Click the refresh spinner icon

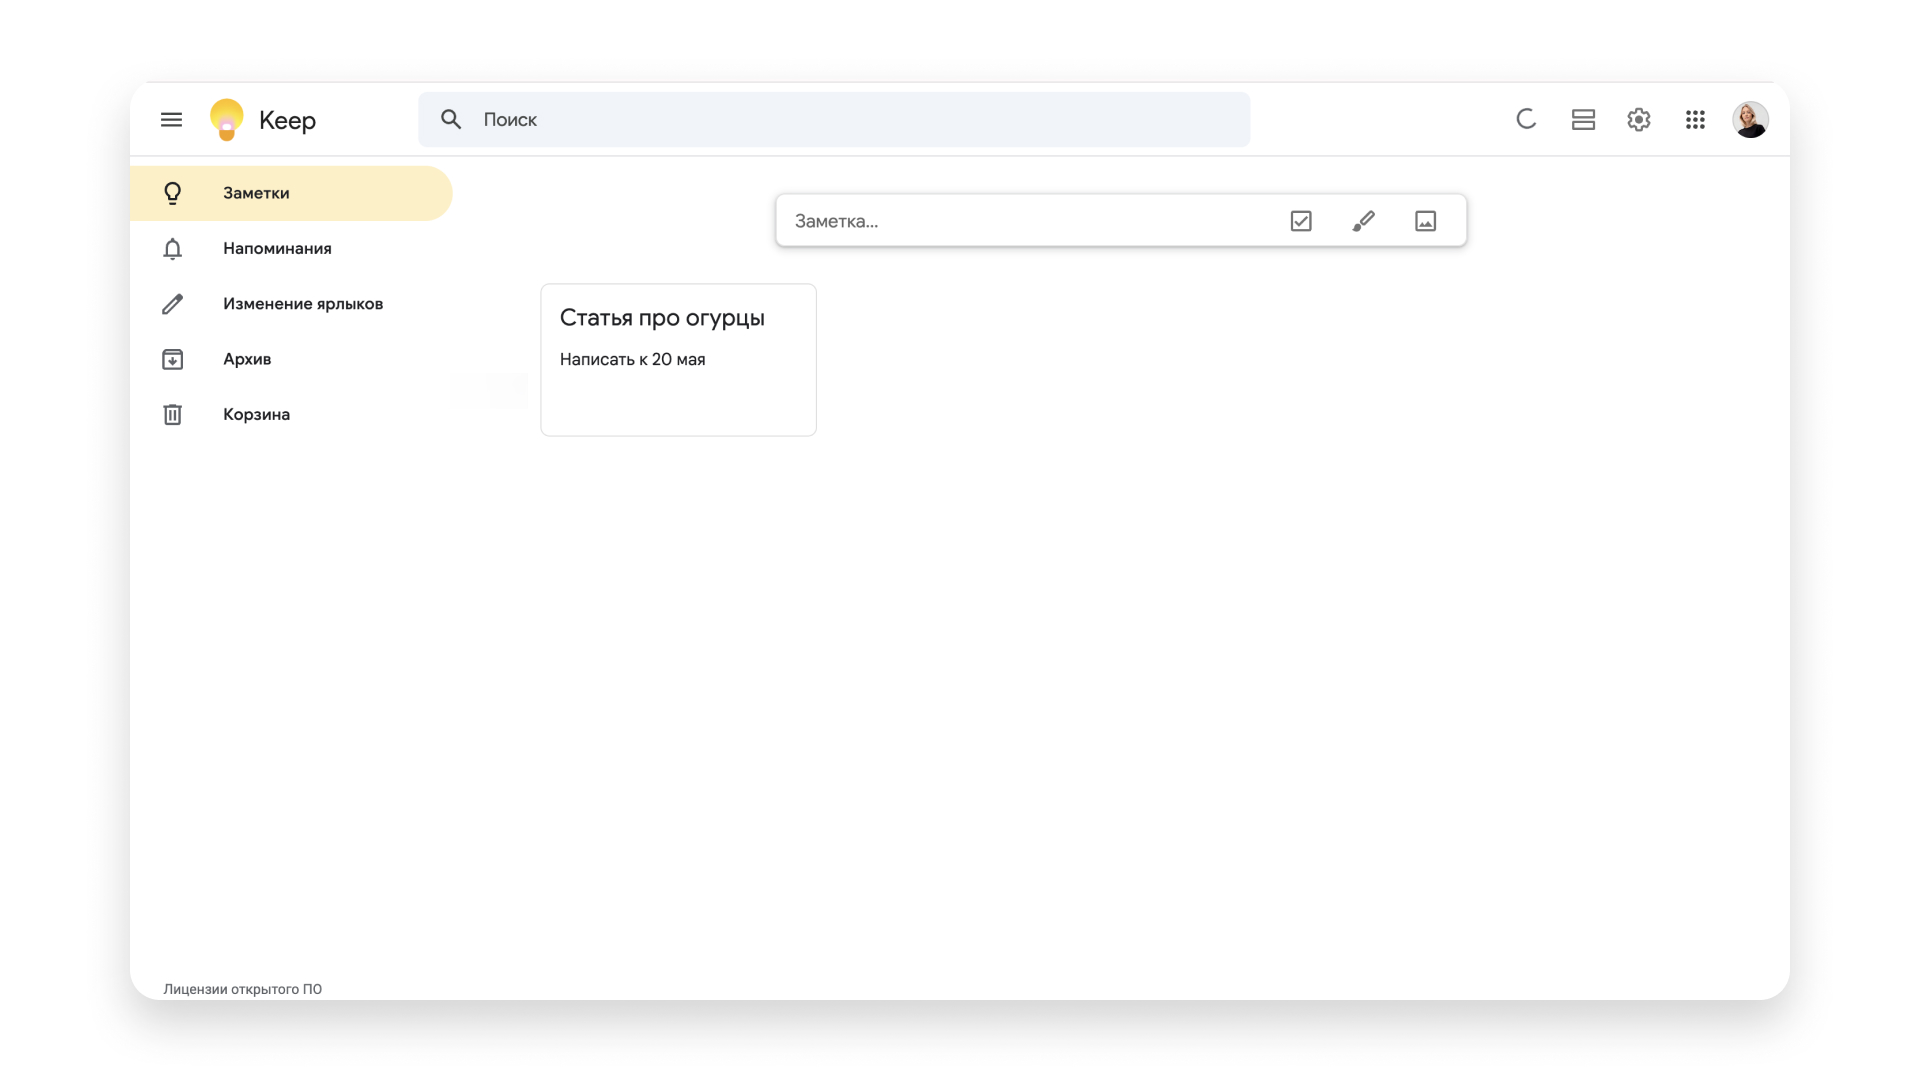tap(1526, 120)
